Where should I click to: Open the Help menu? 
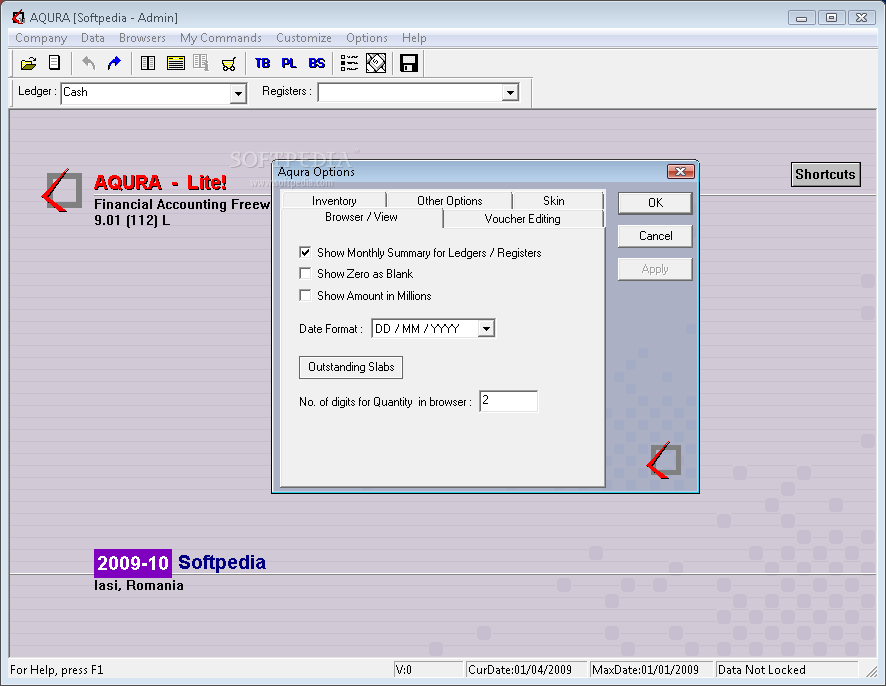coord(414,38)
